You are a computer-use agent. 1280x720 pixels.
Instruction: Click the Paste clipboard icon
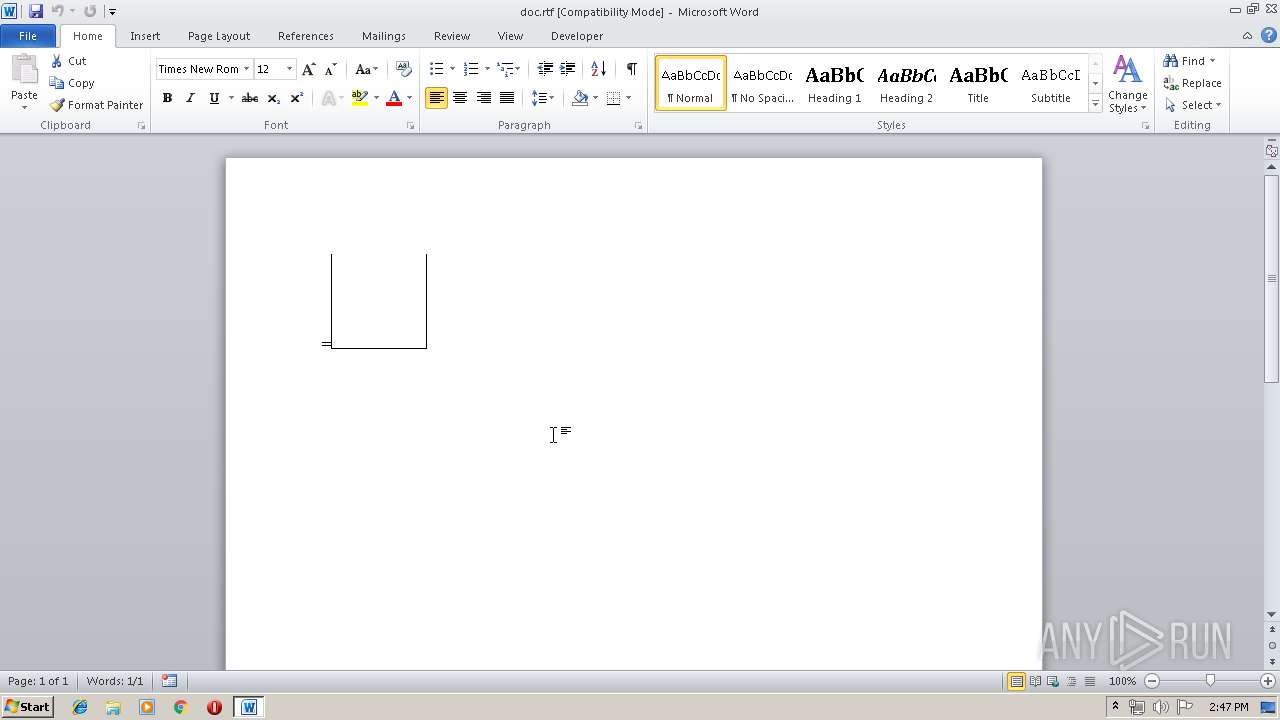pos(24,70)
